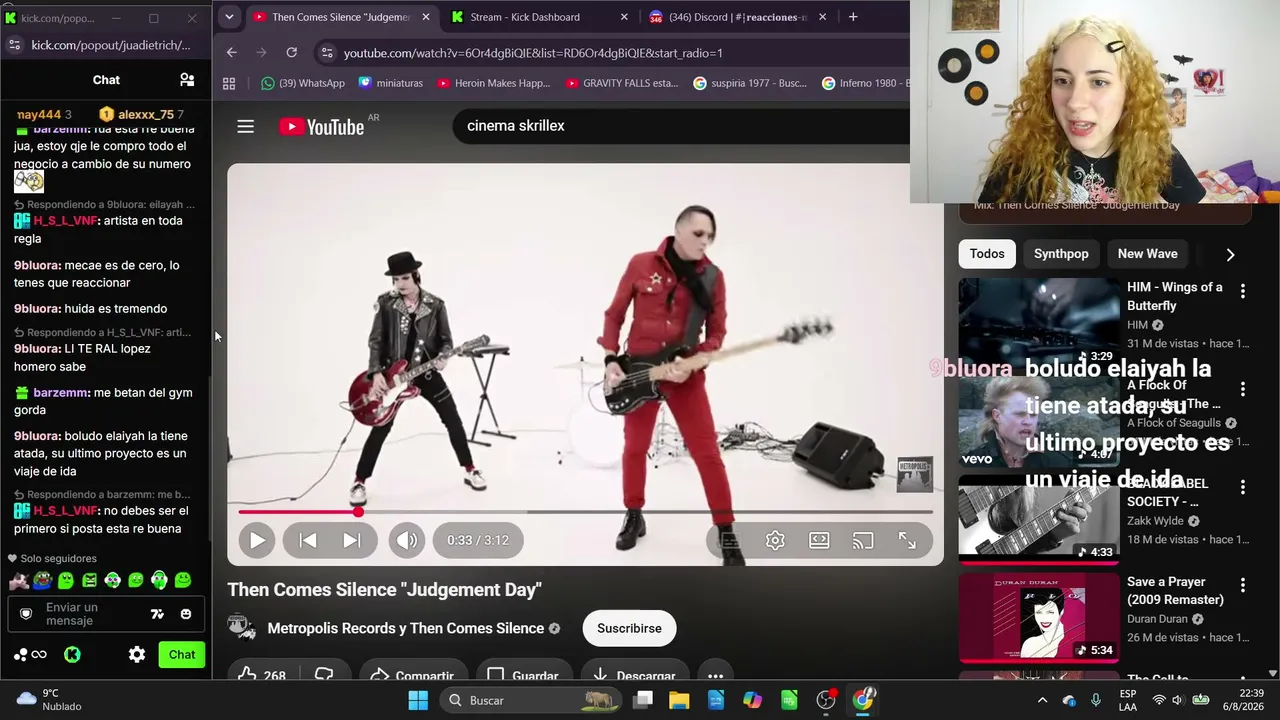Show more filter chips with arrow

tap(1230, 254)
